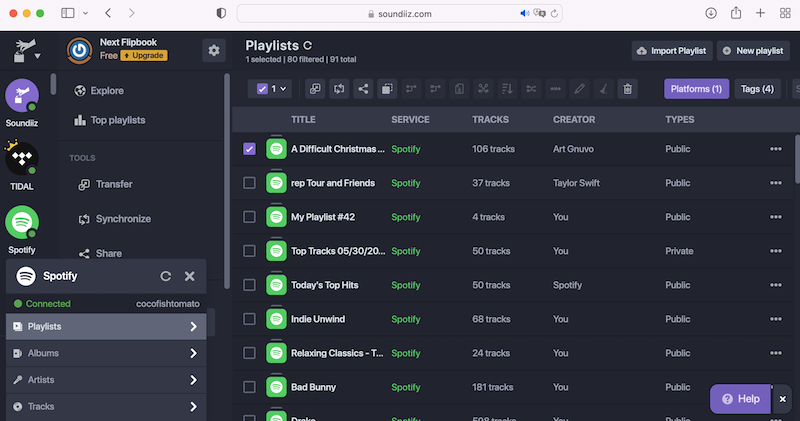800x421 pixels.
Task: Click the synchronize icon in playlist toolbar
Action: point(339,89)
